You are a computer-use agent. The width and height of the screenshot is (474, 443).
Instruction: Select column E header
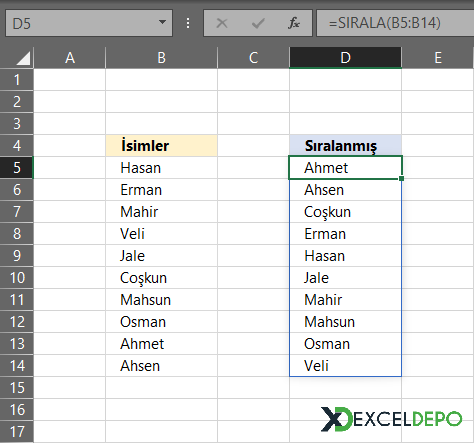click(438, 58)
